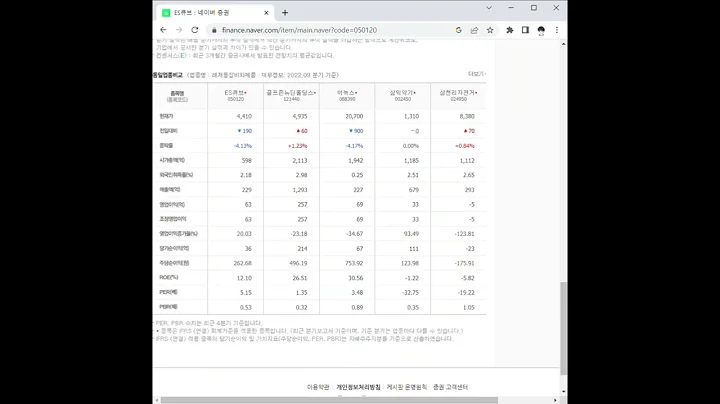Open the 삼익악기 column header link
This screenshot has height=404, width=720.
click(403, 95)
